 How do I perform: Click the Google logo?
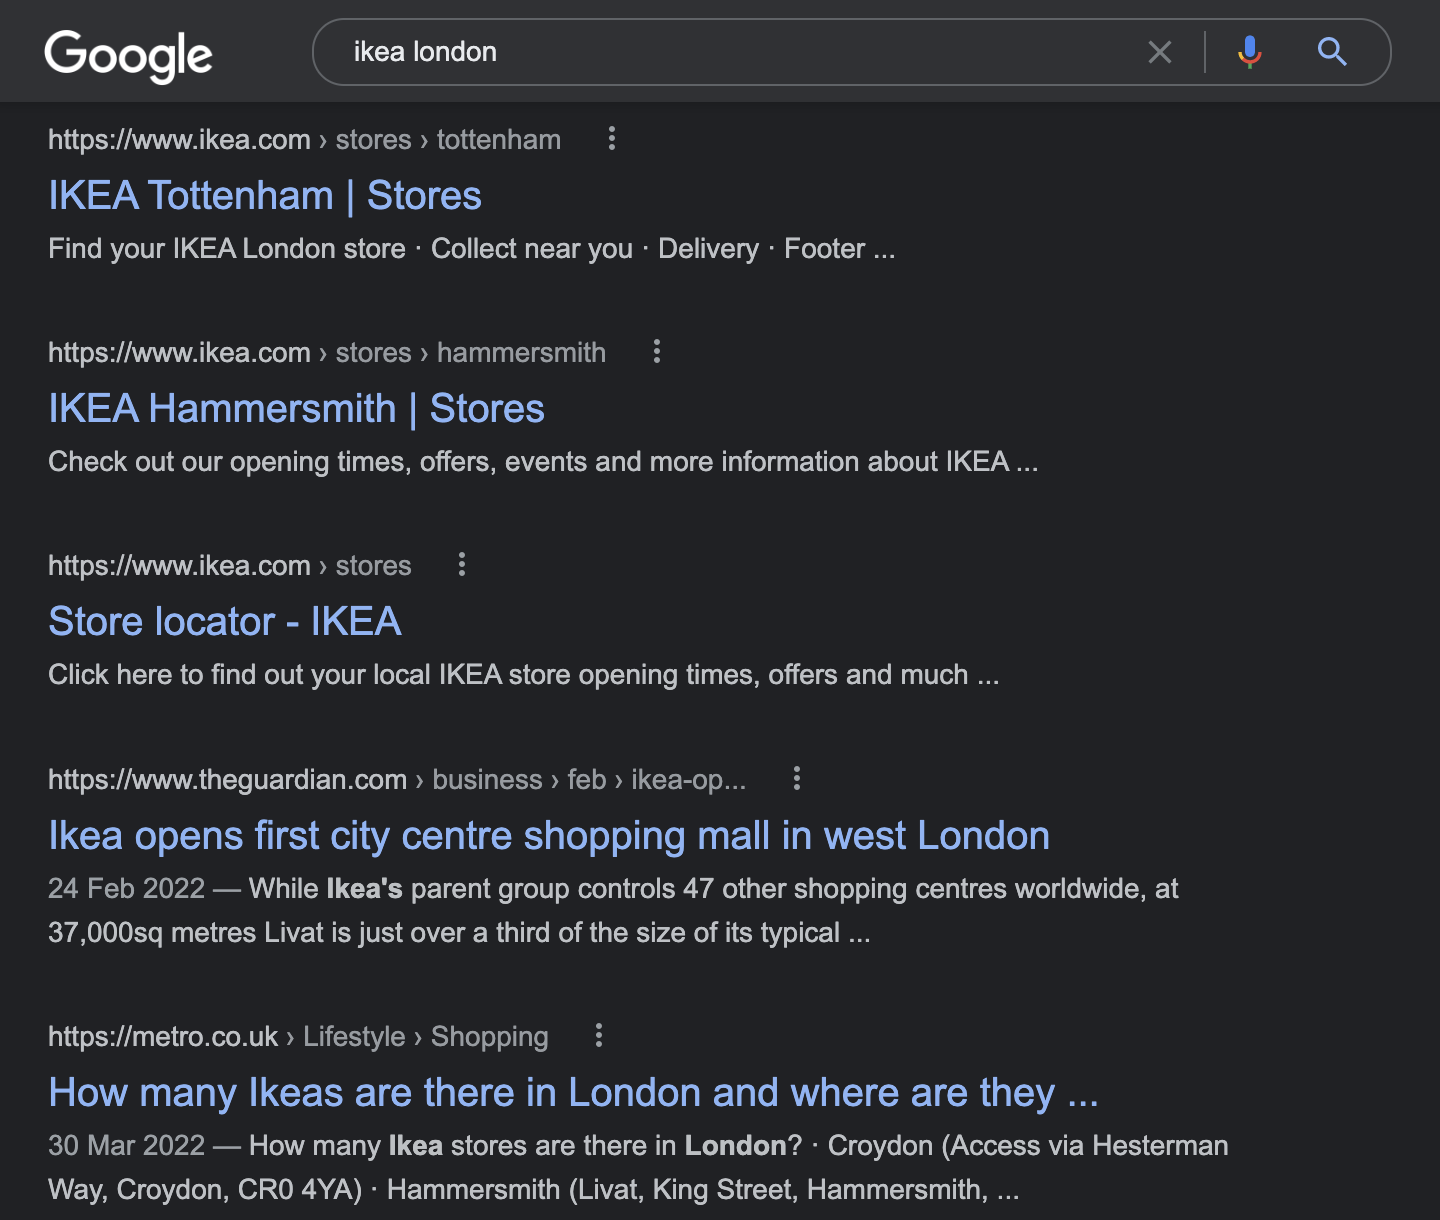(x=128, y=56)
